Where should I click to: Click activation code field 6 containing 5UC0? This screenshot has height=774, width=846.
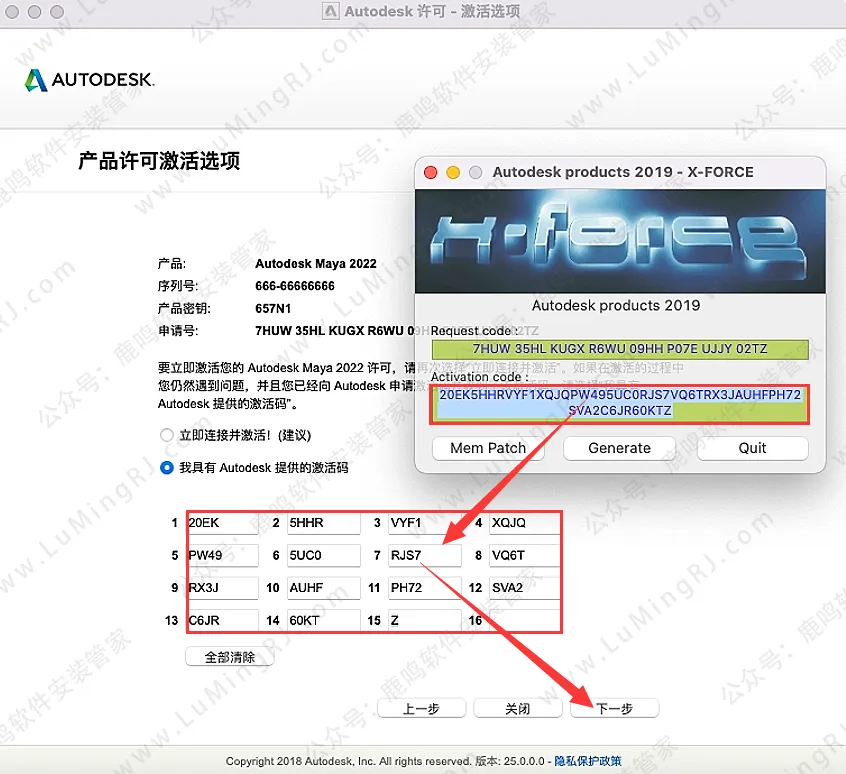coord(324,556)
